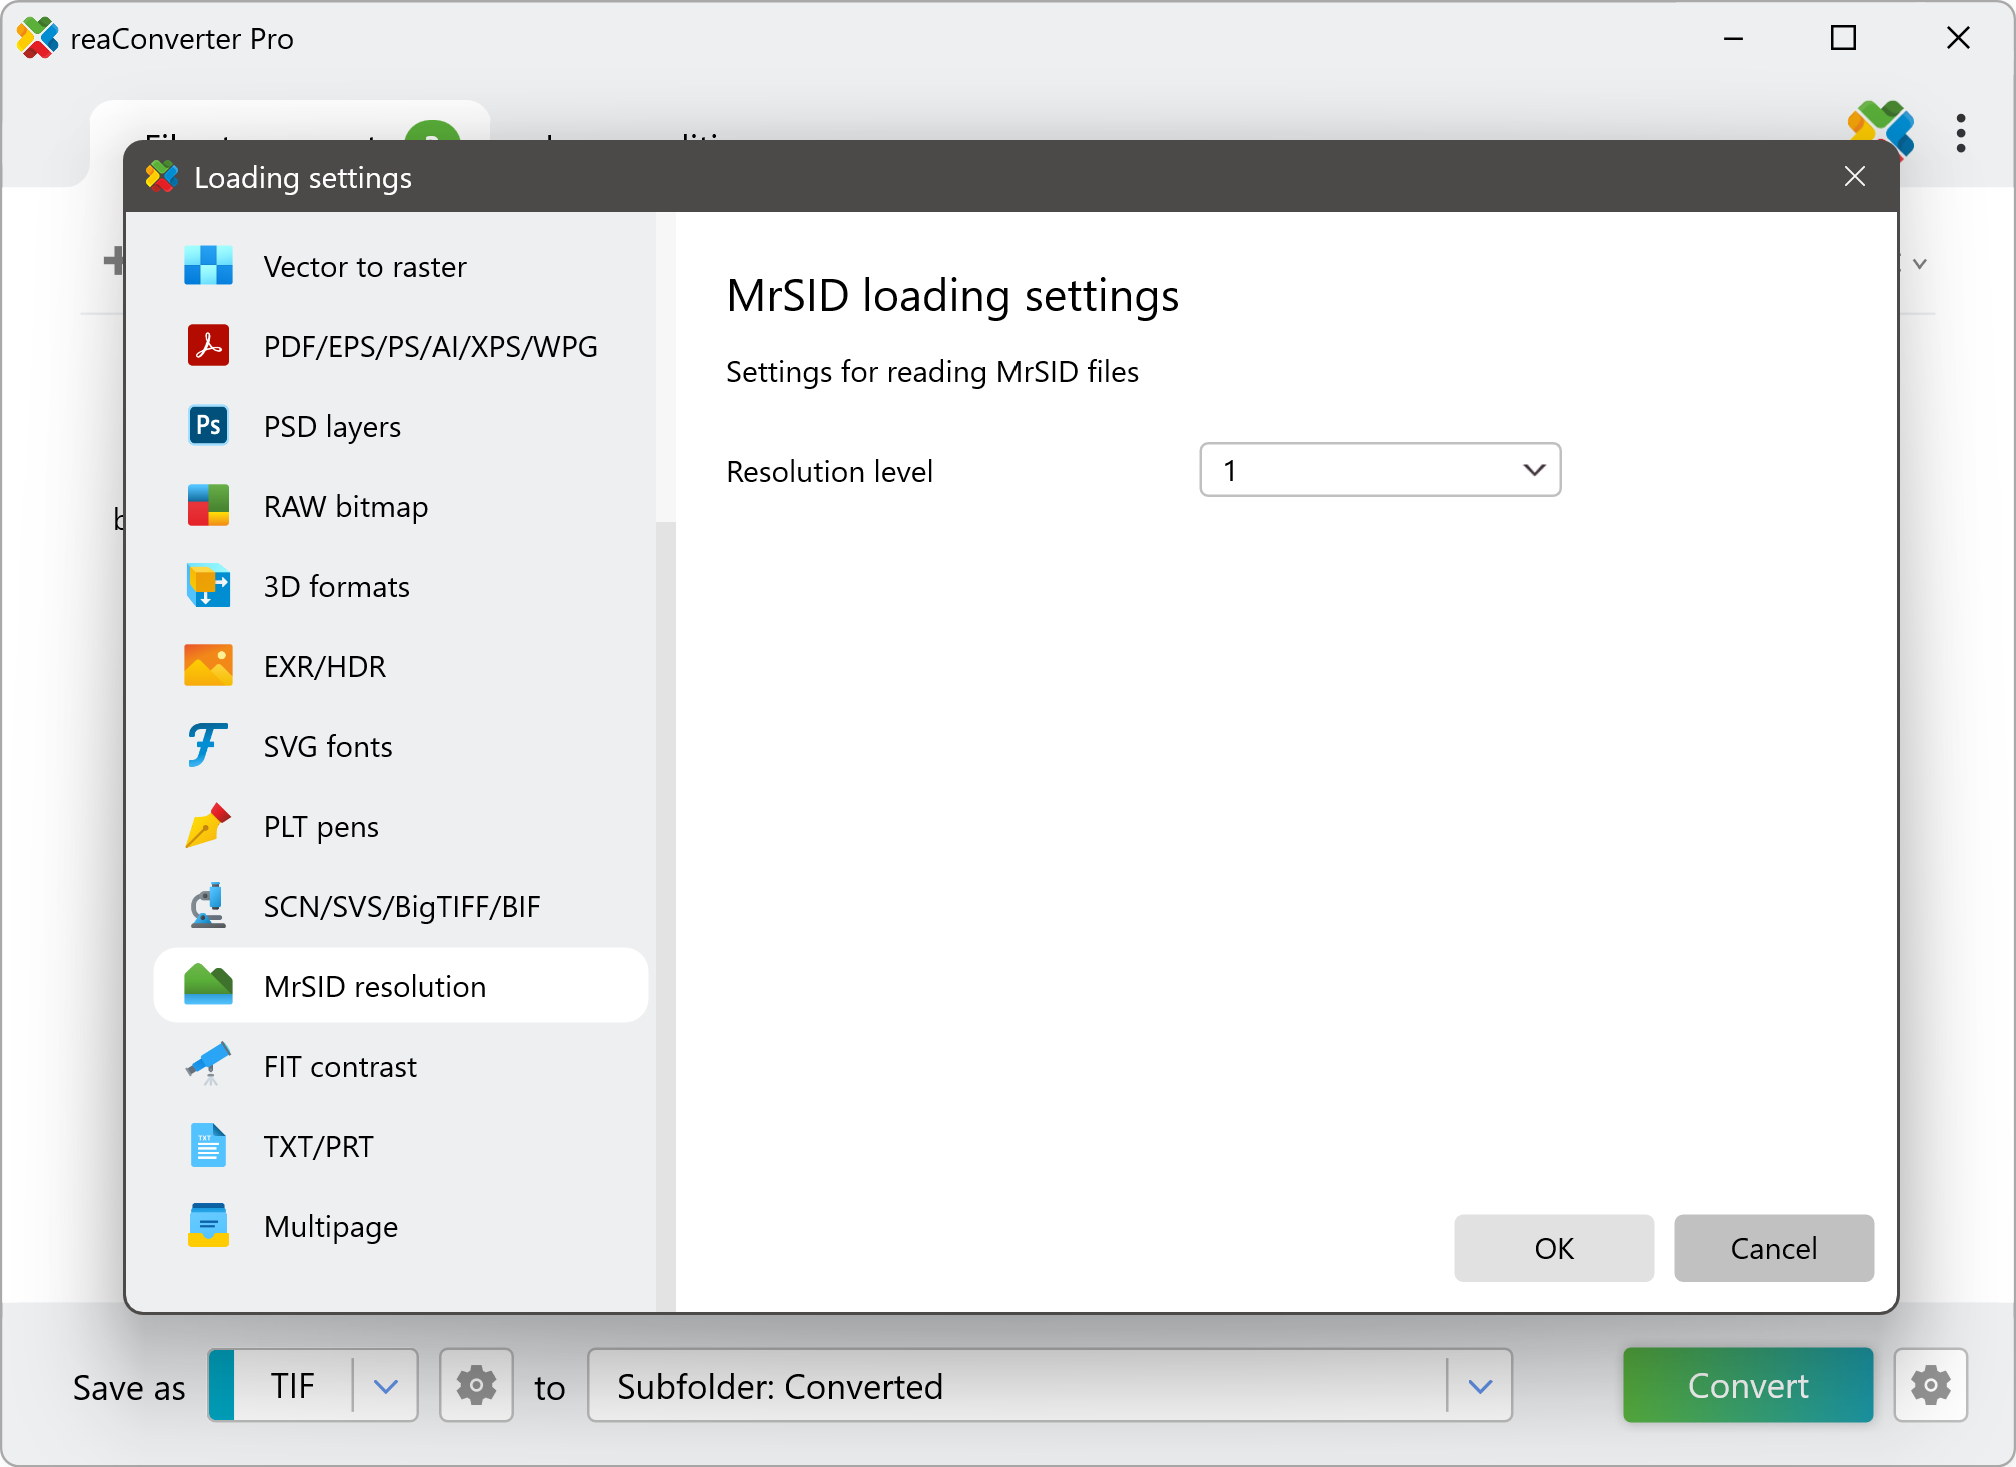Open the TIF save format dropdown arrow

pos(386,1386)
